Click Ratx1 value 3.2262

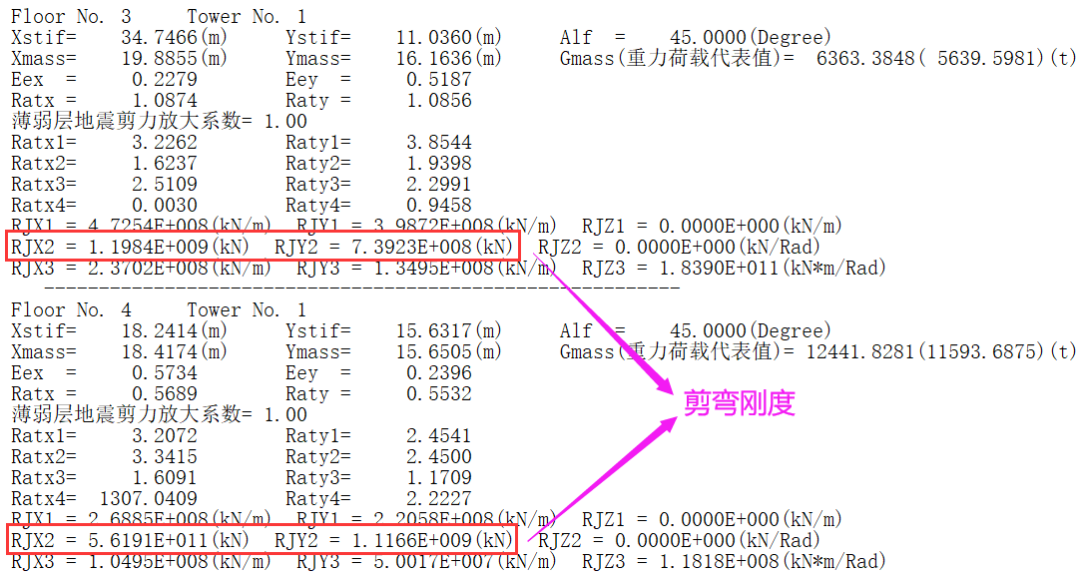pyautogui.click(x=165, y=143)
